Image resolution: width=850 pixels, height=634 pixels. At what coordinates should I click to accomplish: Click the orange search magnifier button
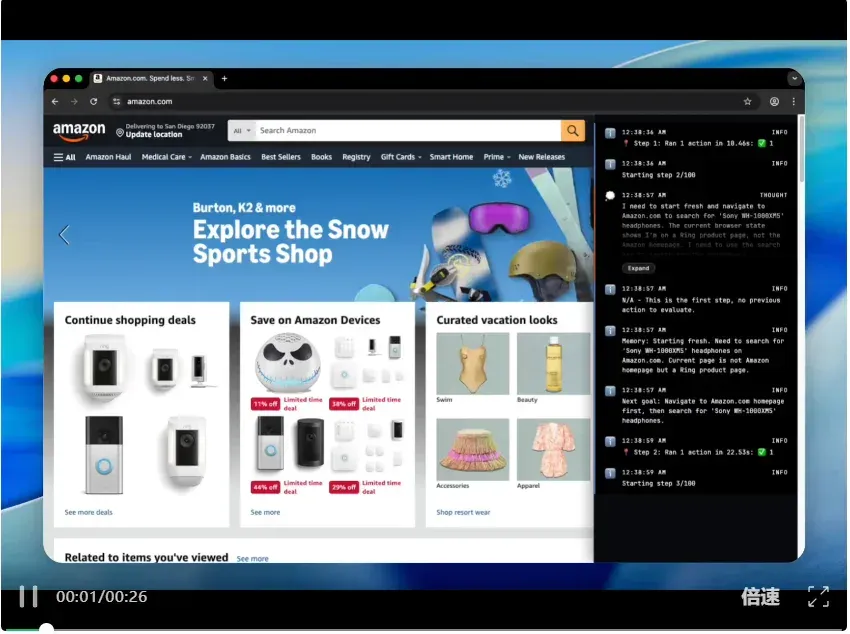(572, 131)
